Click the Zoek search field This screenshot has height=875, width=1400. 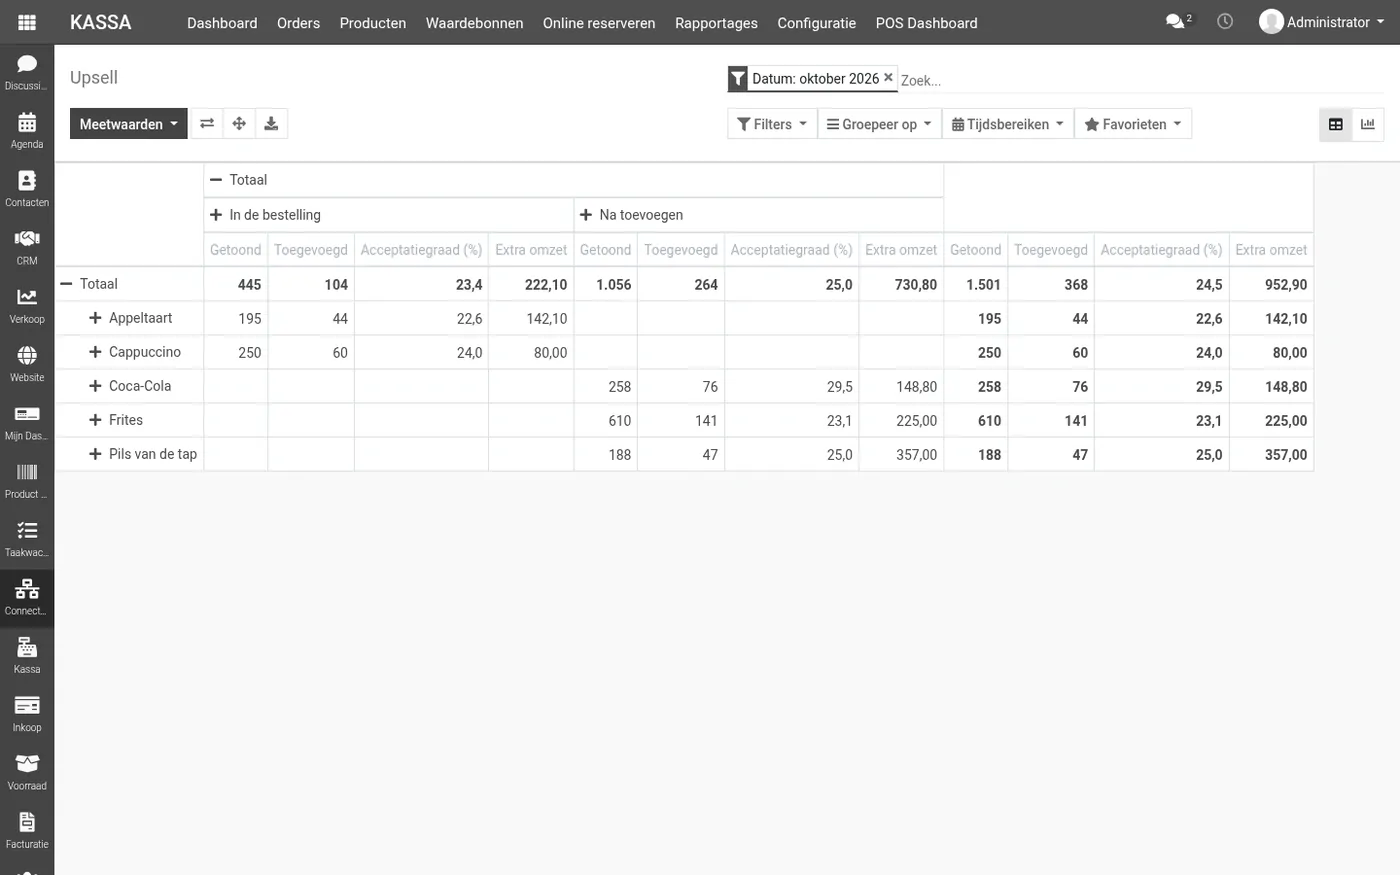click(1140, 80)
